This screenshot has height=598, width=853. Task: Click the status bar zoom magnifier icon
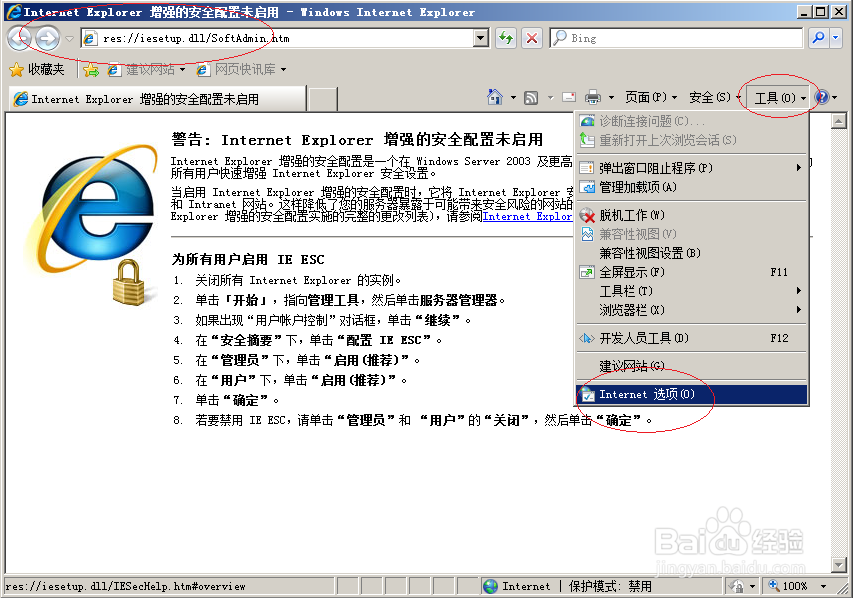[774, 586]
